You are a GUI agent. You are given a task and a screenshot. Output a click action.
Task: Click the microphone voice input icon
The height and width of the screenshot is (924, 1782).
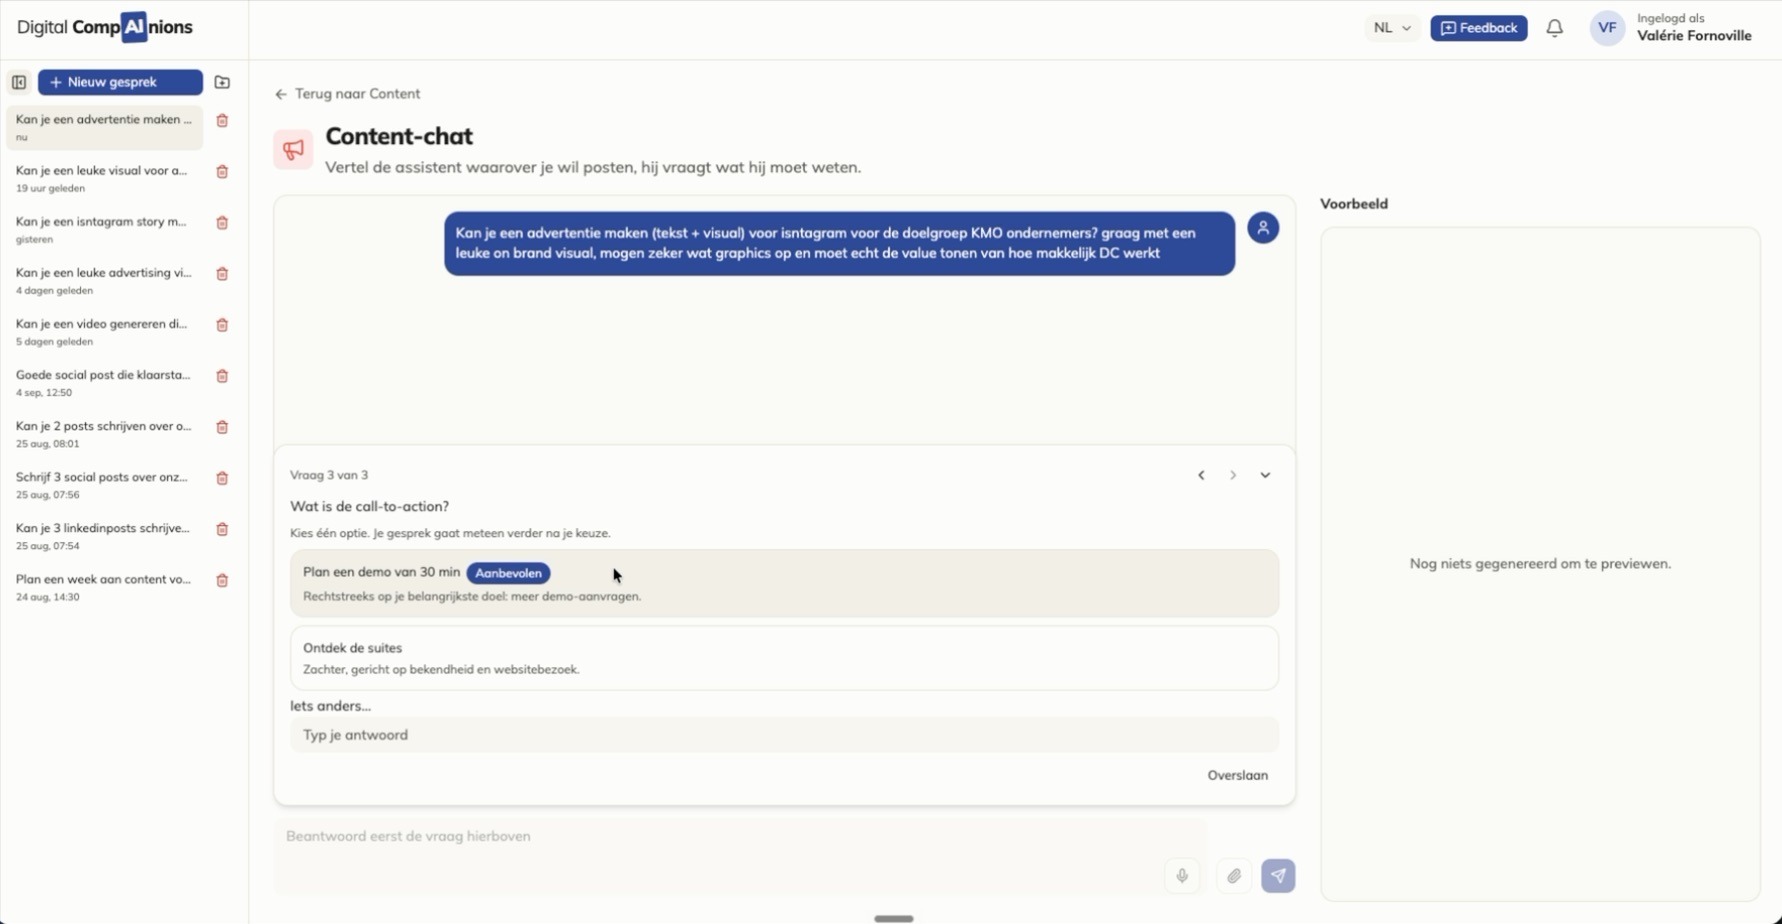click(1182, 876)
